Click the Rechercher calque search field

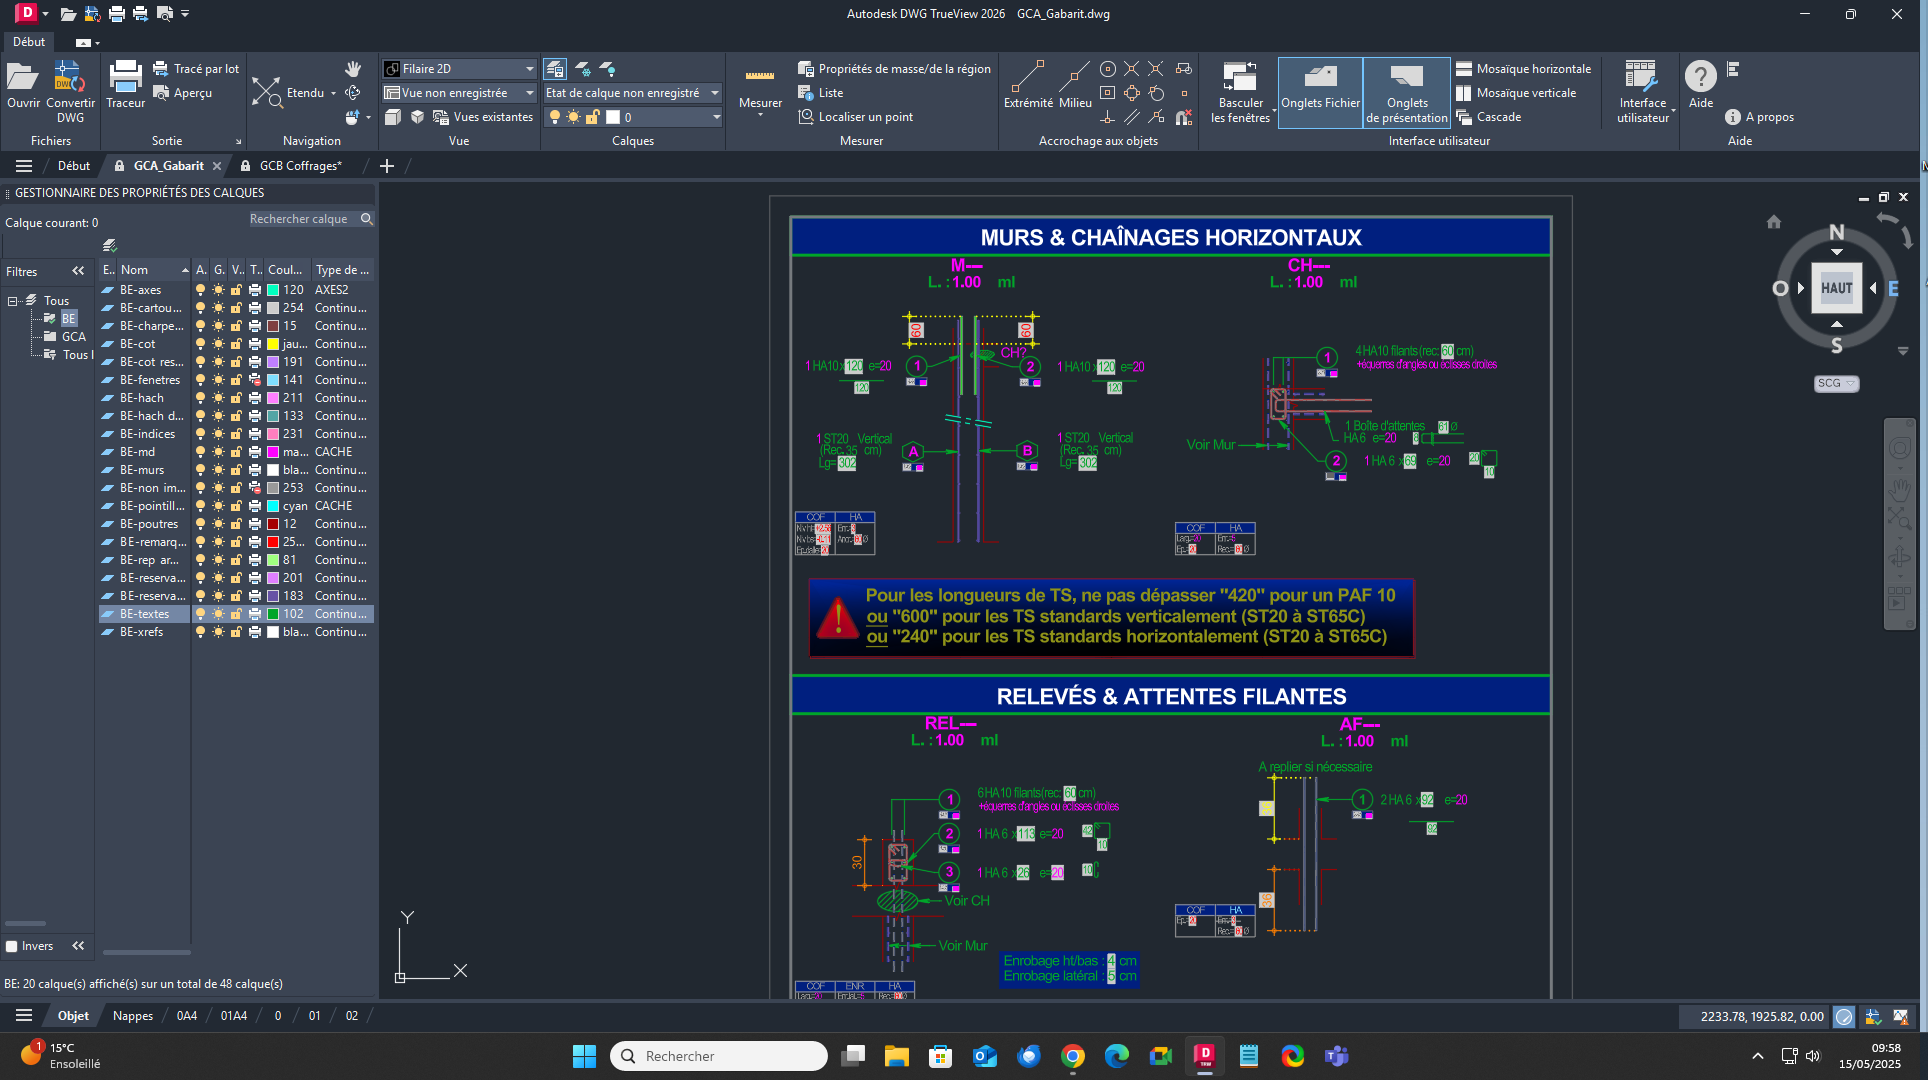310,219
